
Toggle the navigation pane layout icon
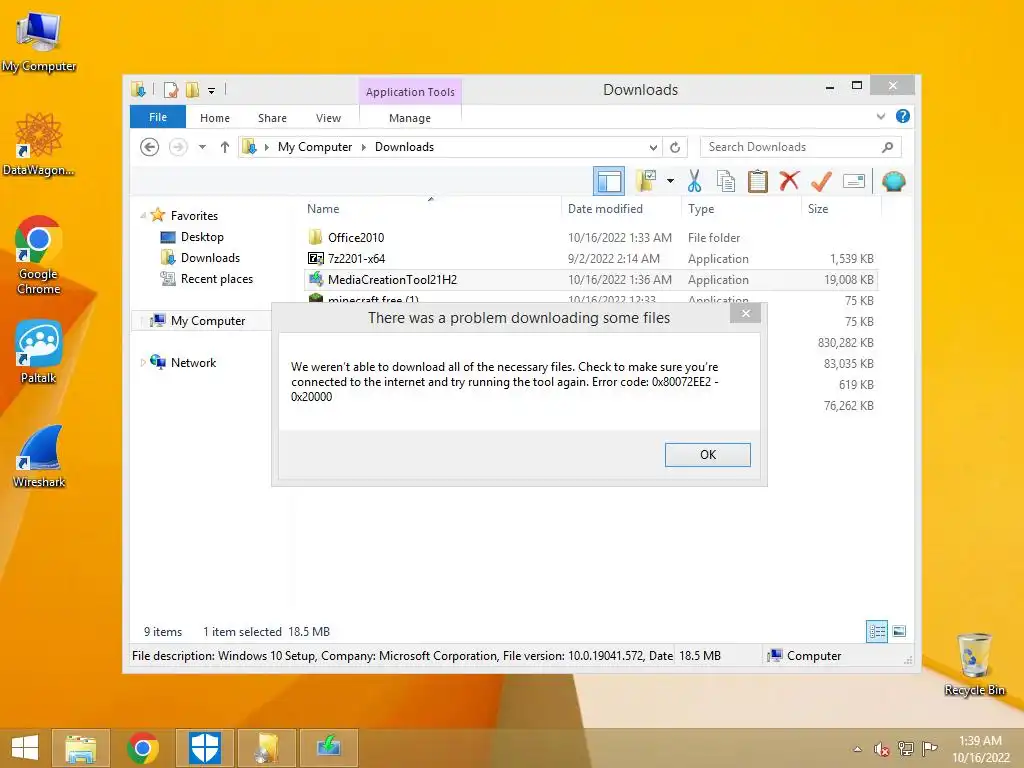609,181
